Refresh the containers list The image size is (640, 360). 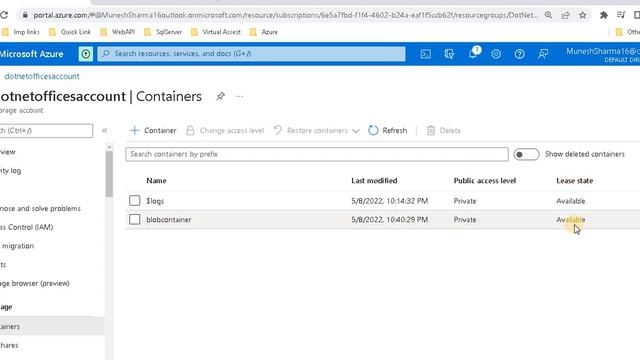tap(387, 131)
